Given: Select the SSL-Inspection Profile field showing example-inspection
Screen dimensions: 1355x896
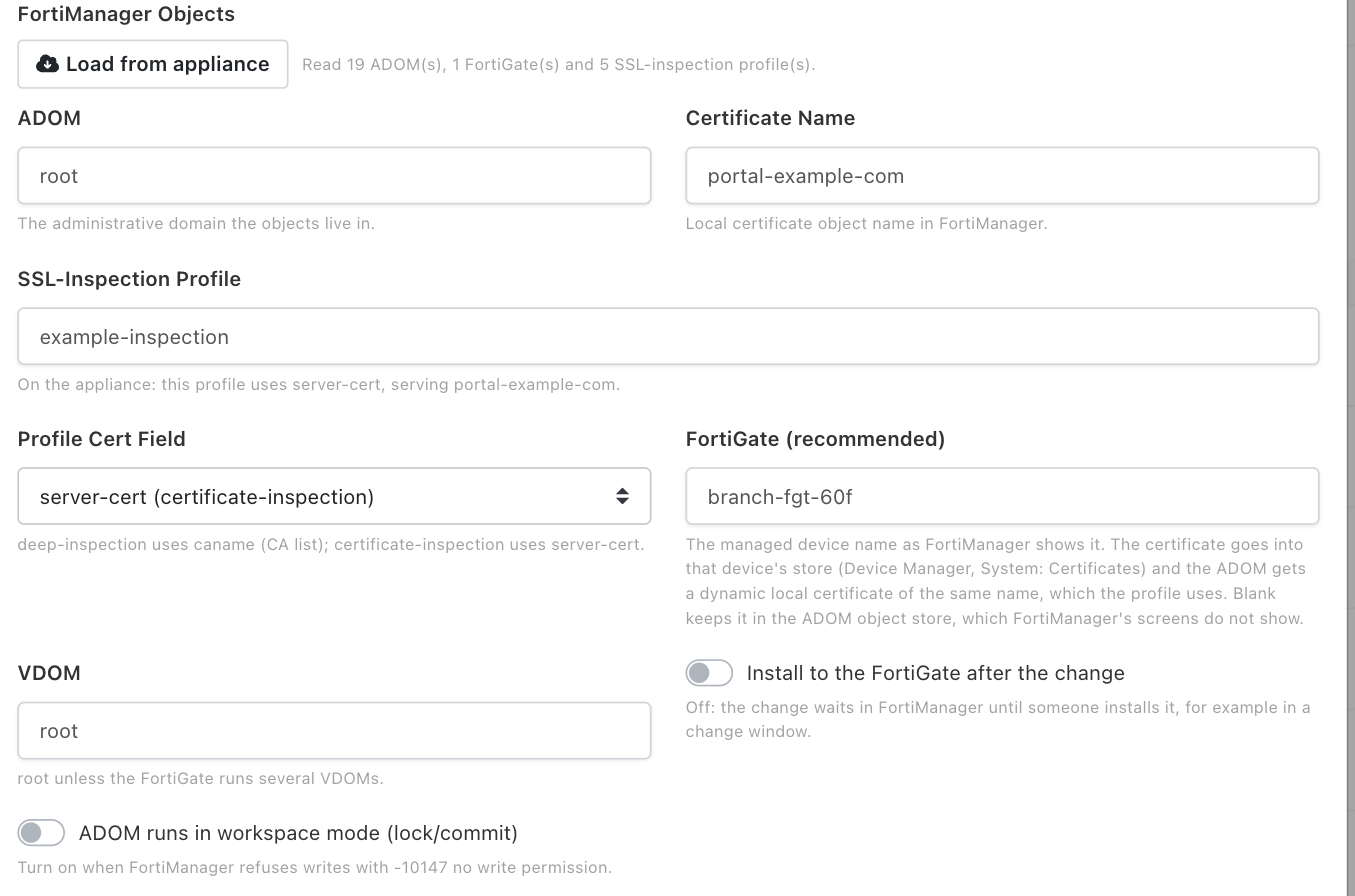Looking at the screenshot, I should (x=668, y=336).
